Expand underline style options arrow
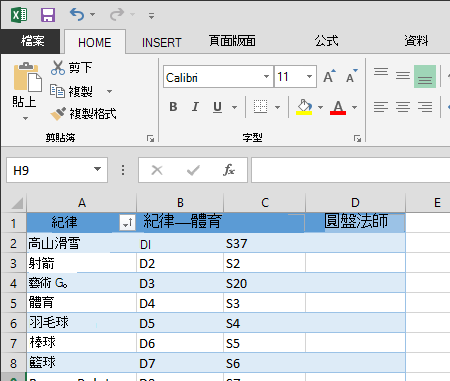The width and height of the screenshot is (450, 381). click(x=234, y=107)
